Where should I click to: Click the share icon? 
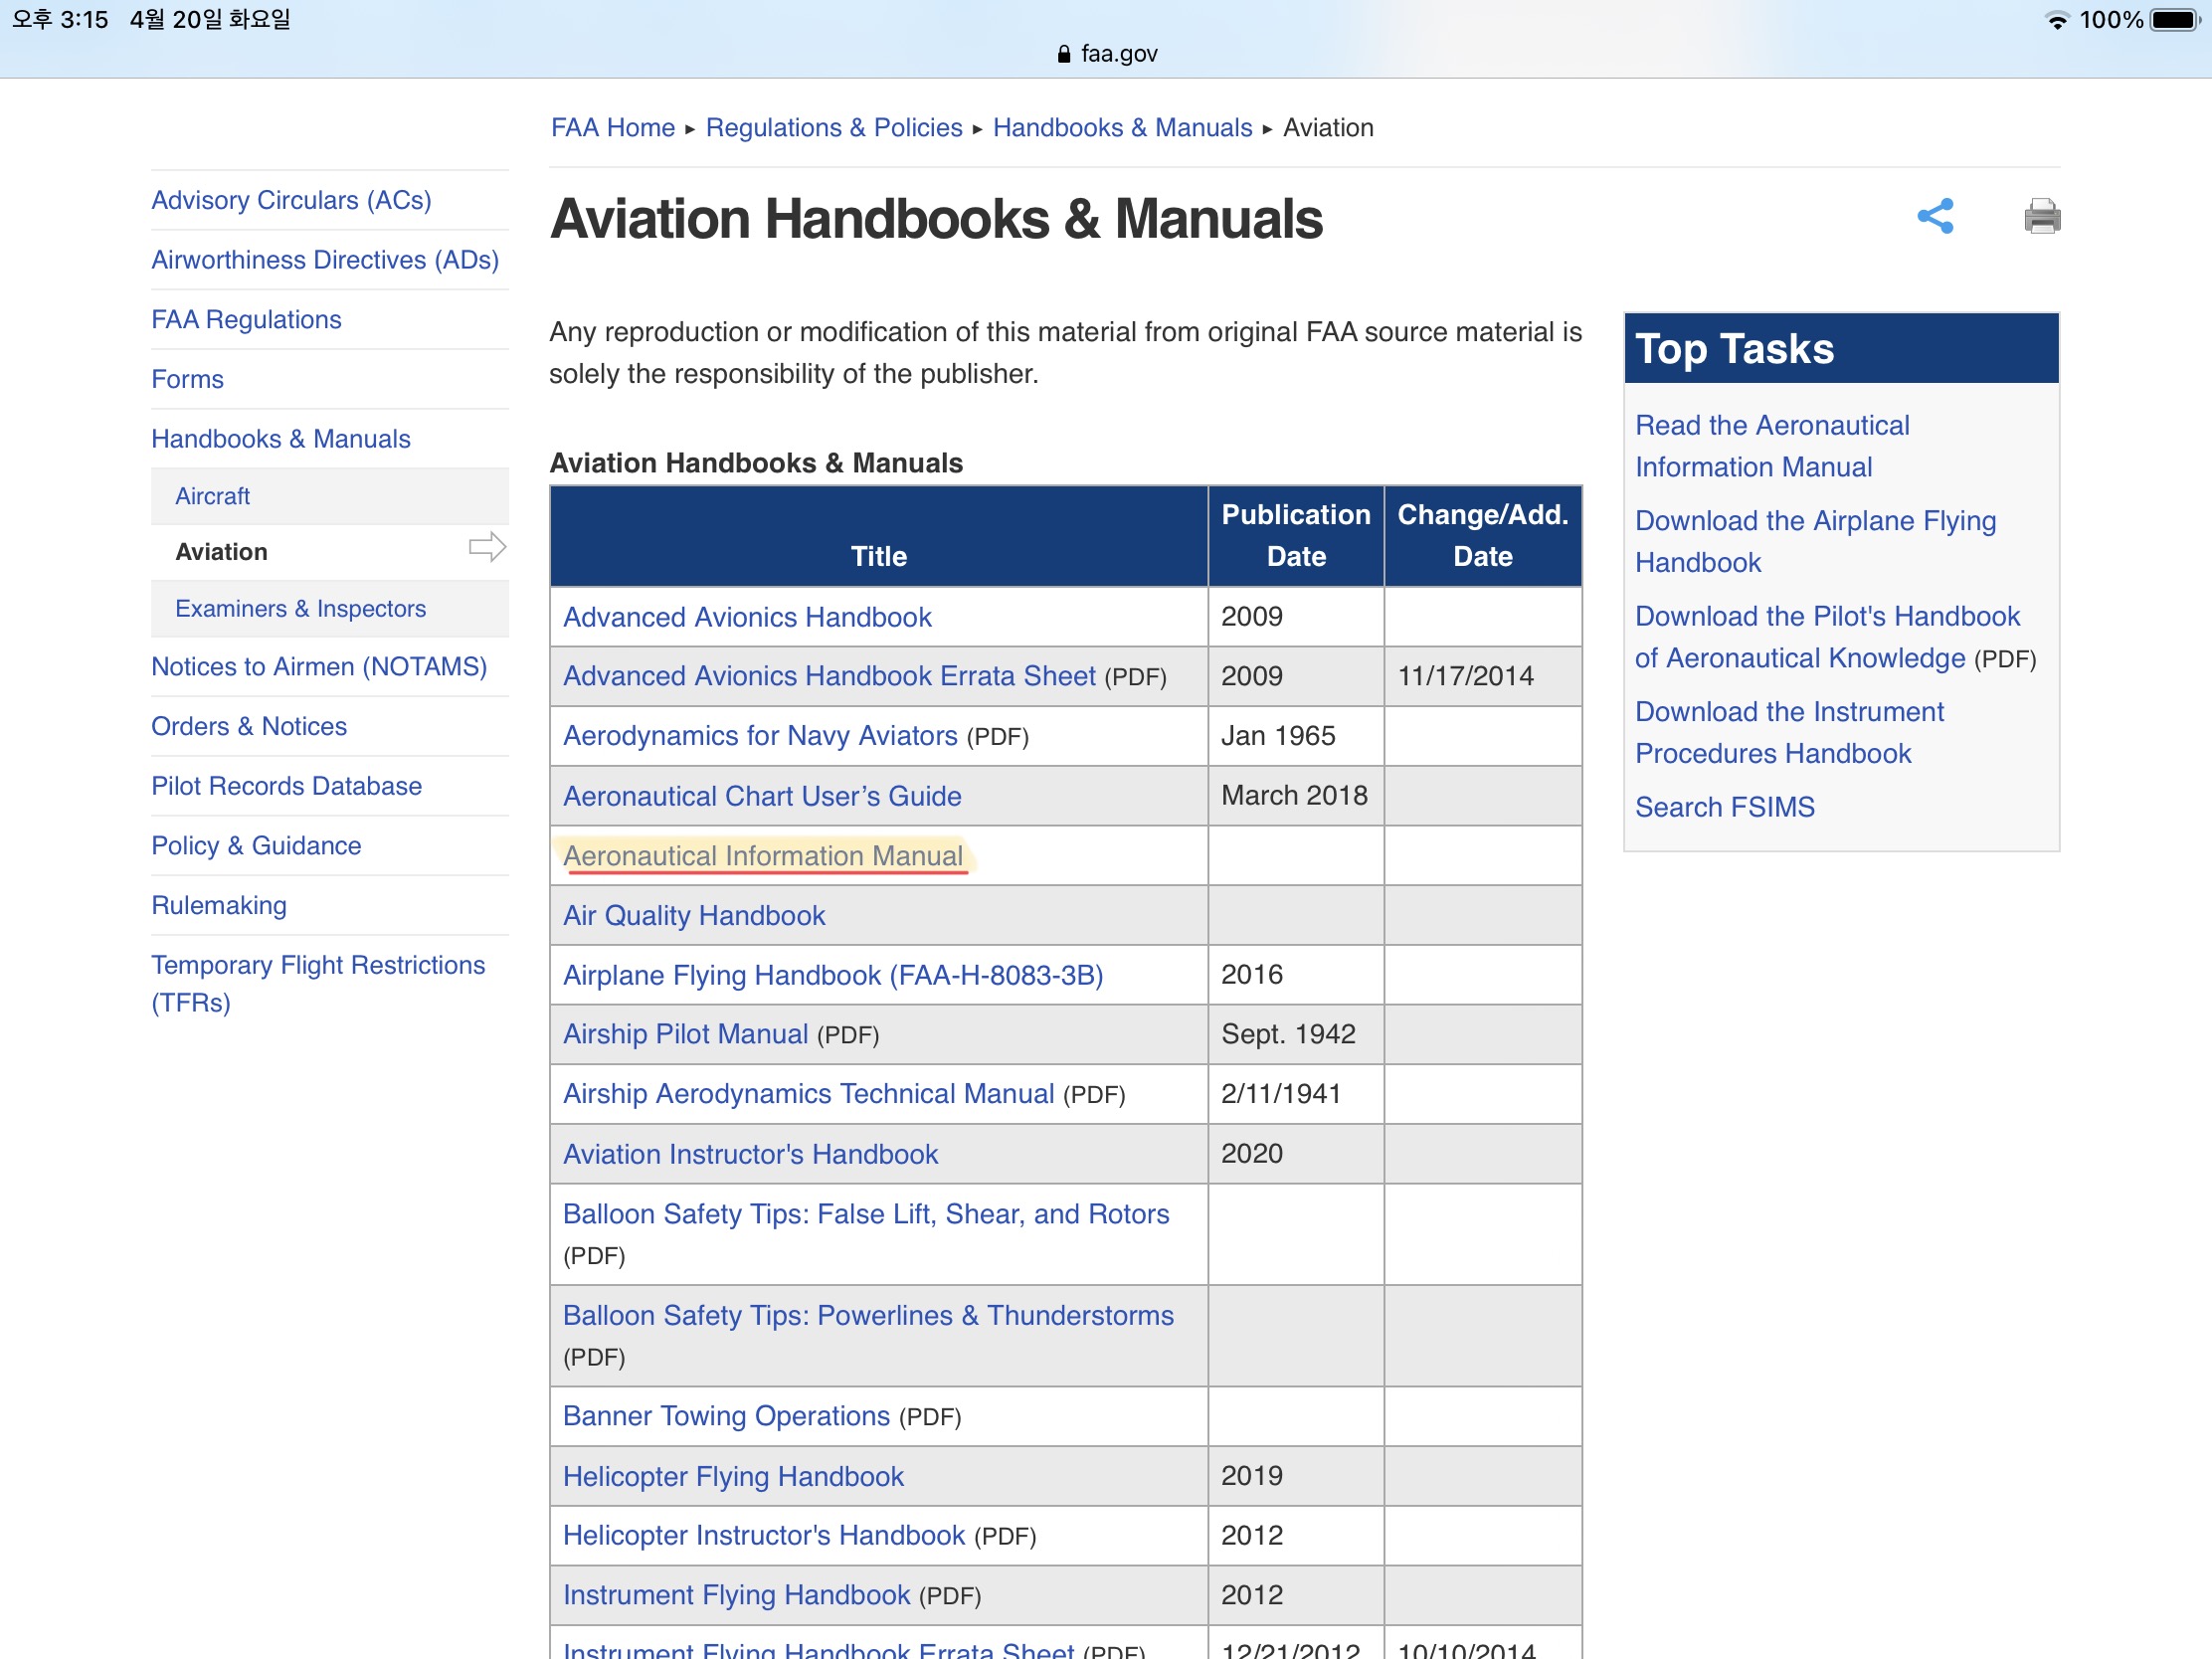[1935, 216]
